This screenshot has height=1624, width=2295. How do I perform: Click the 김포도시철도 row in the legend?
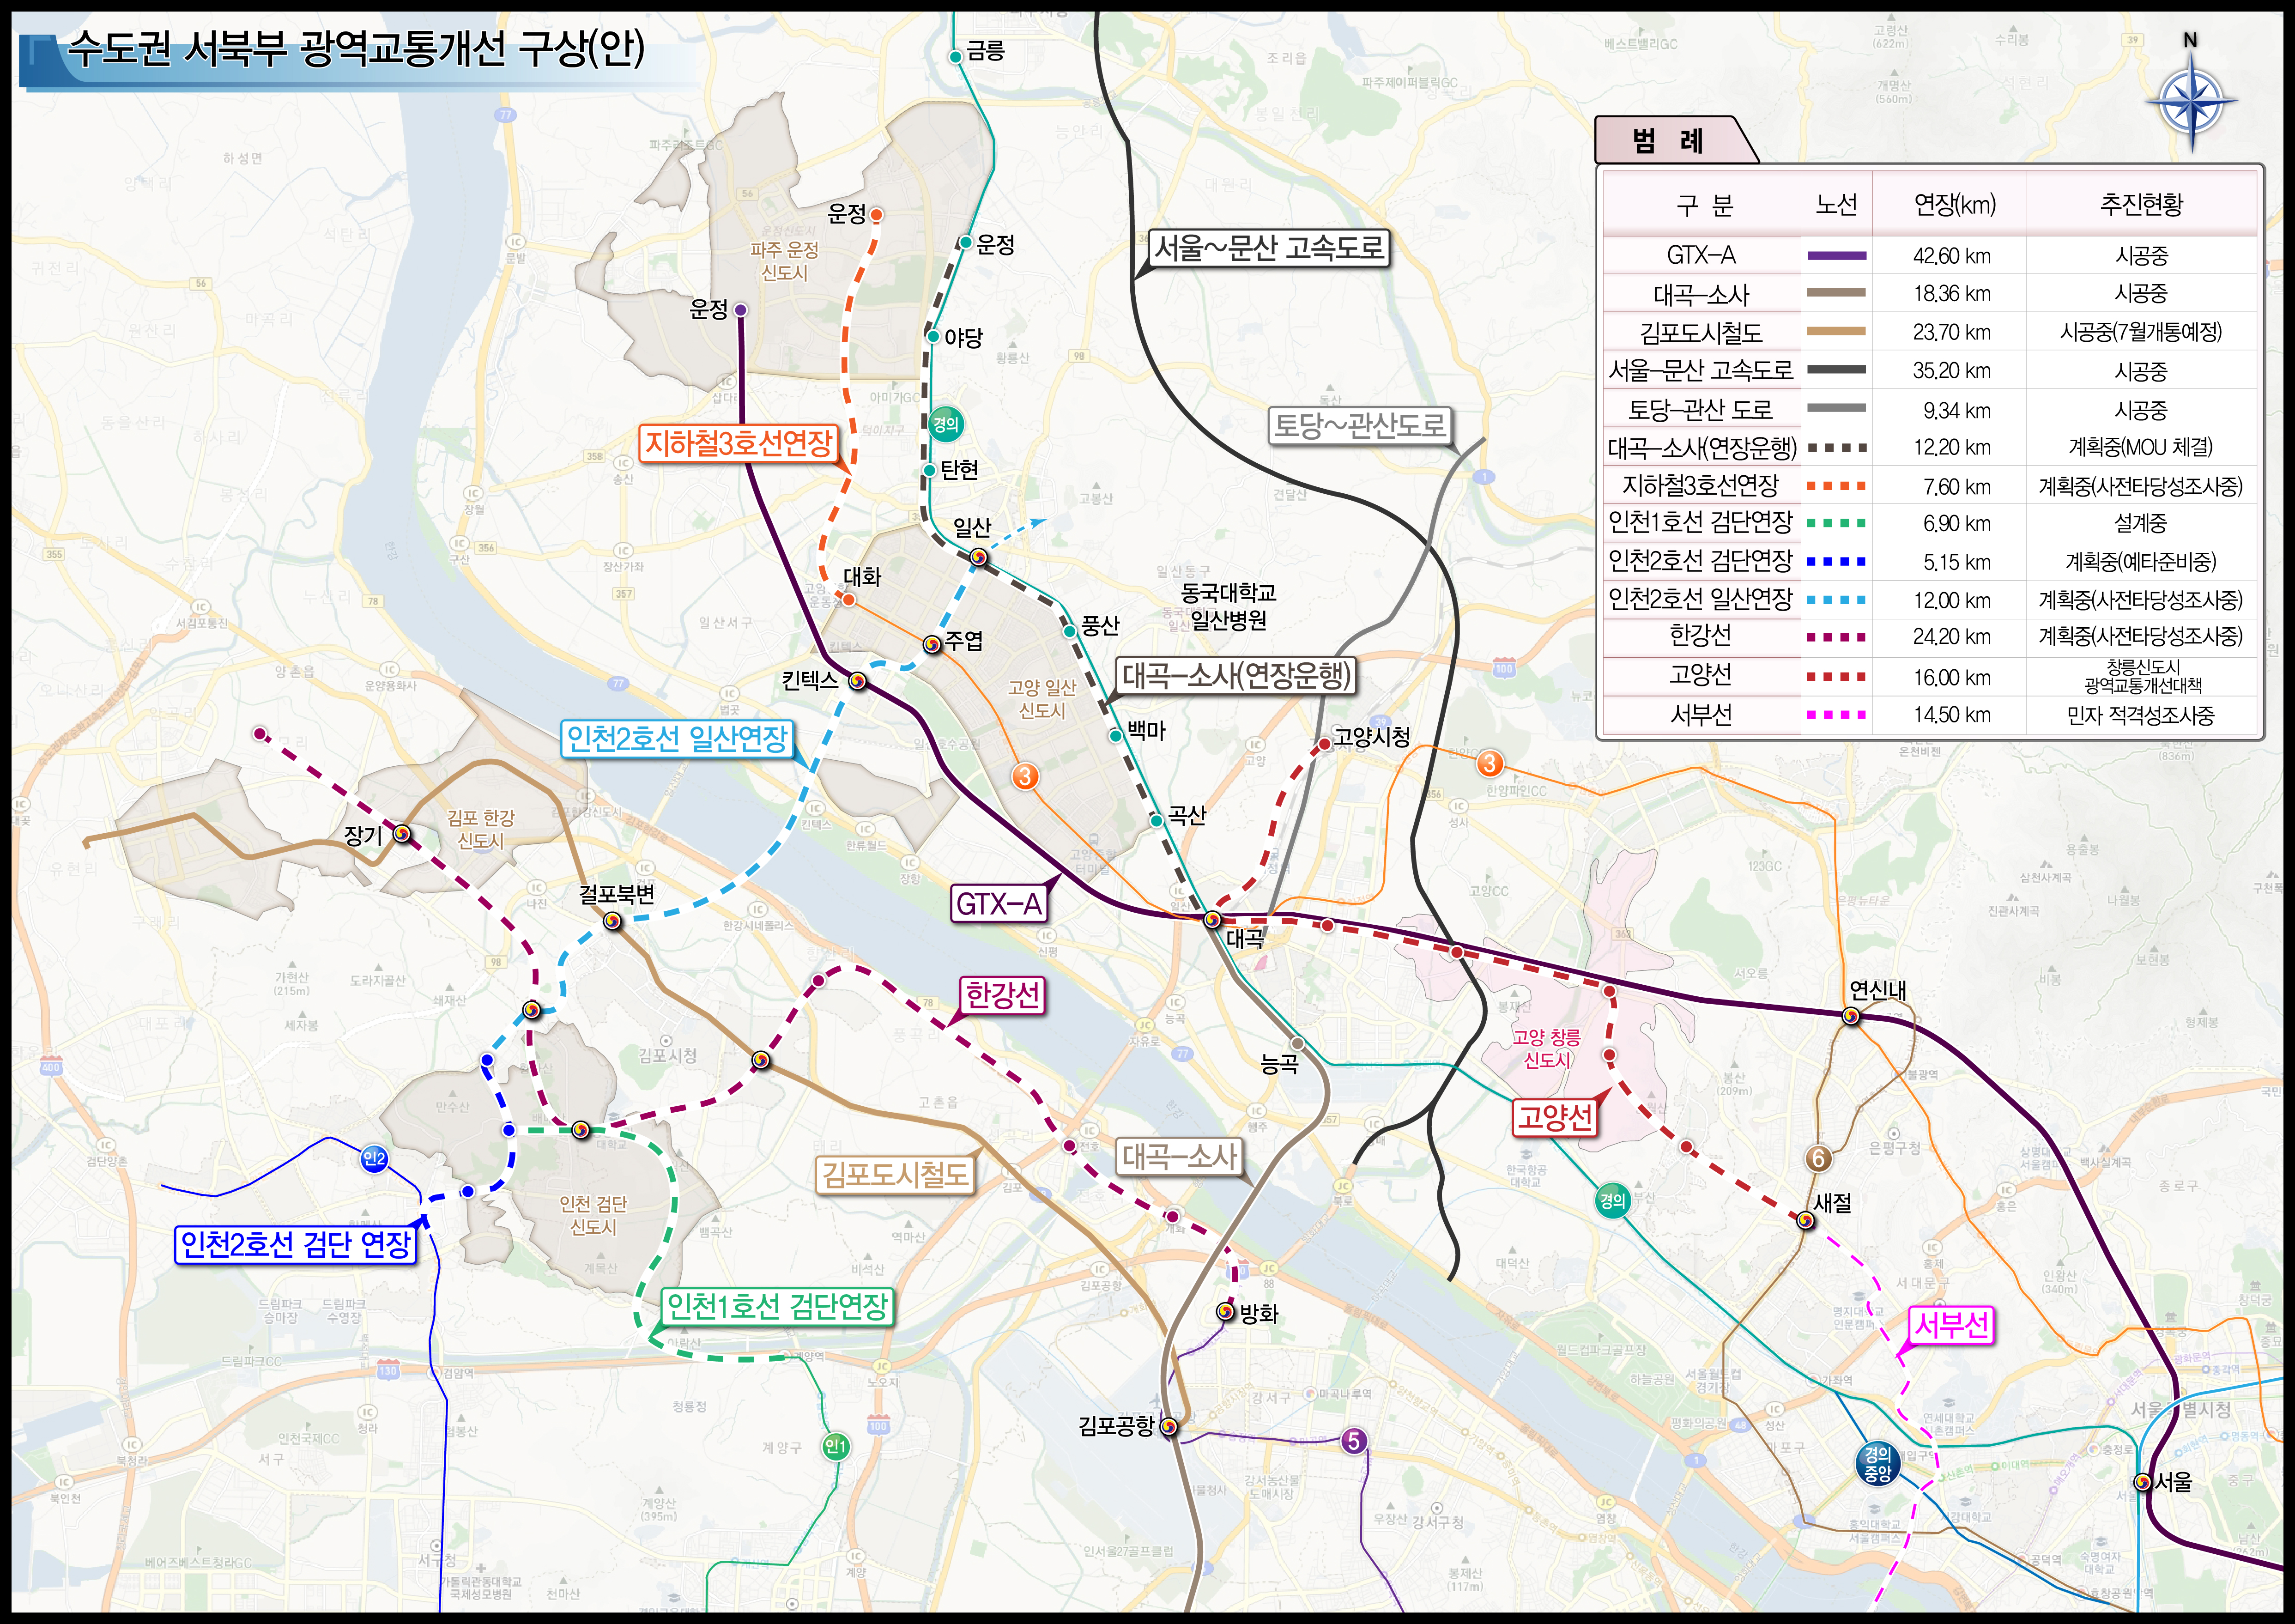click(1700, 332)
